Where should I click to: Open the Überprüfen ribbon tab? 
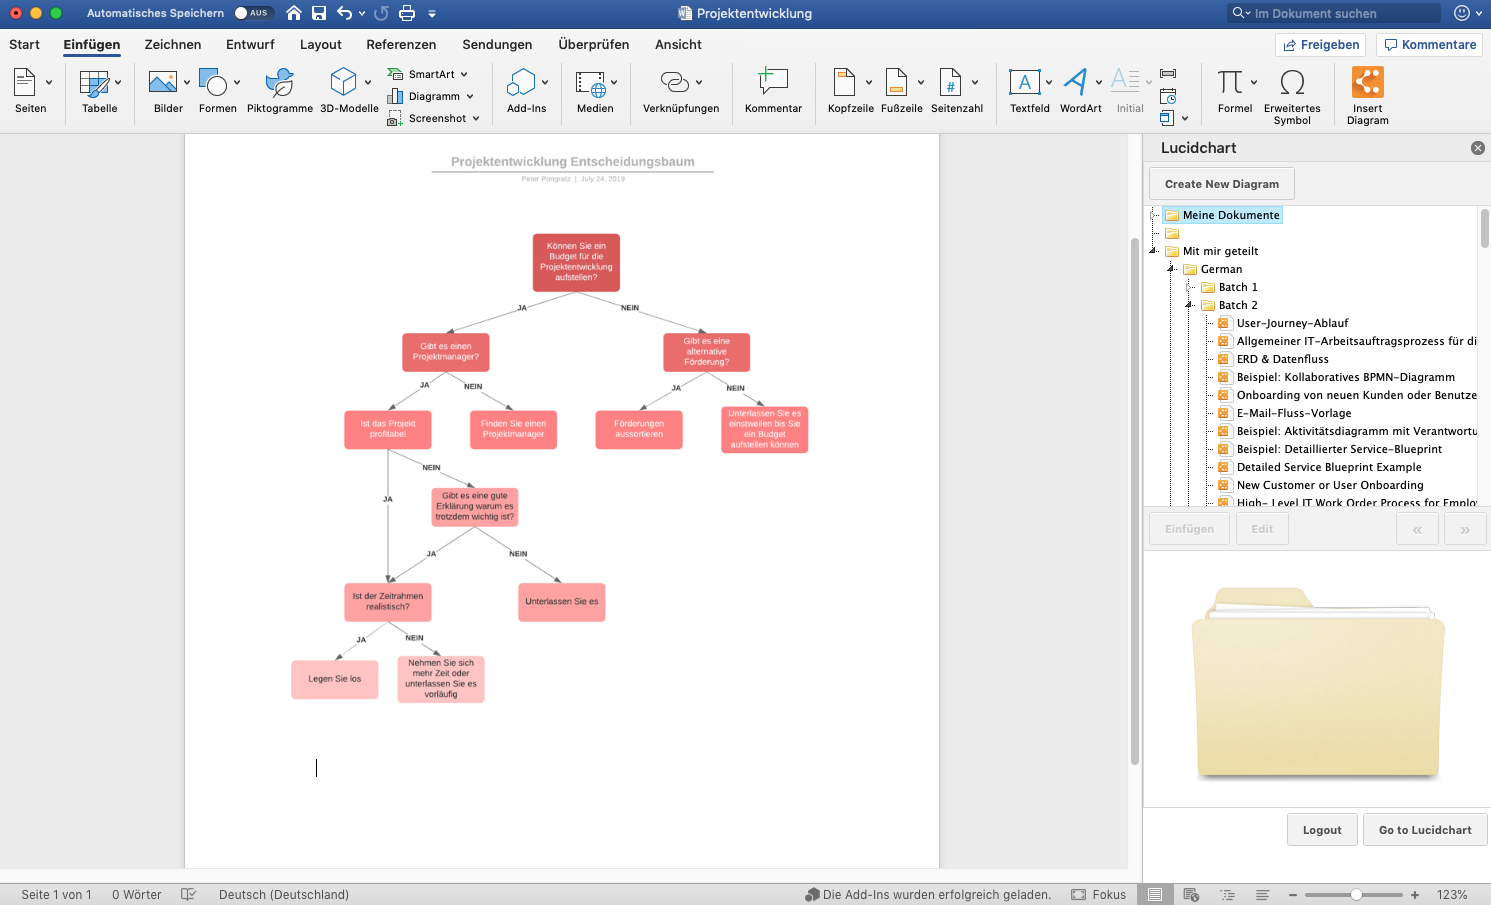[593, 44]
